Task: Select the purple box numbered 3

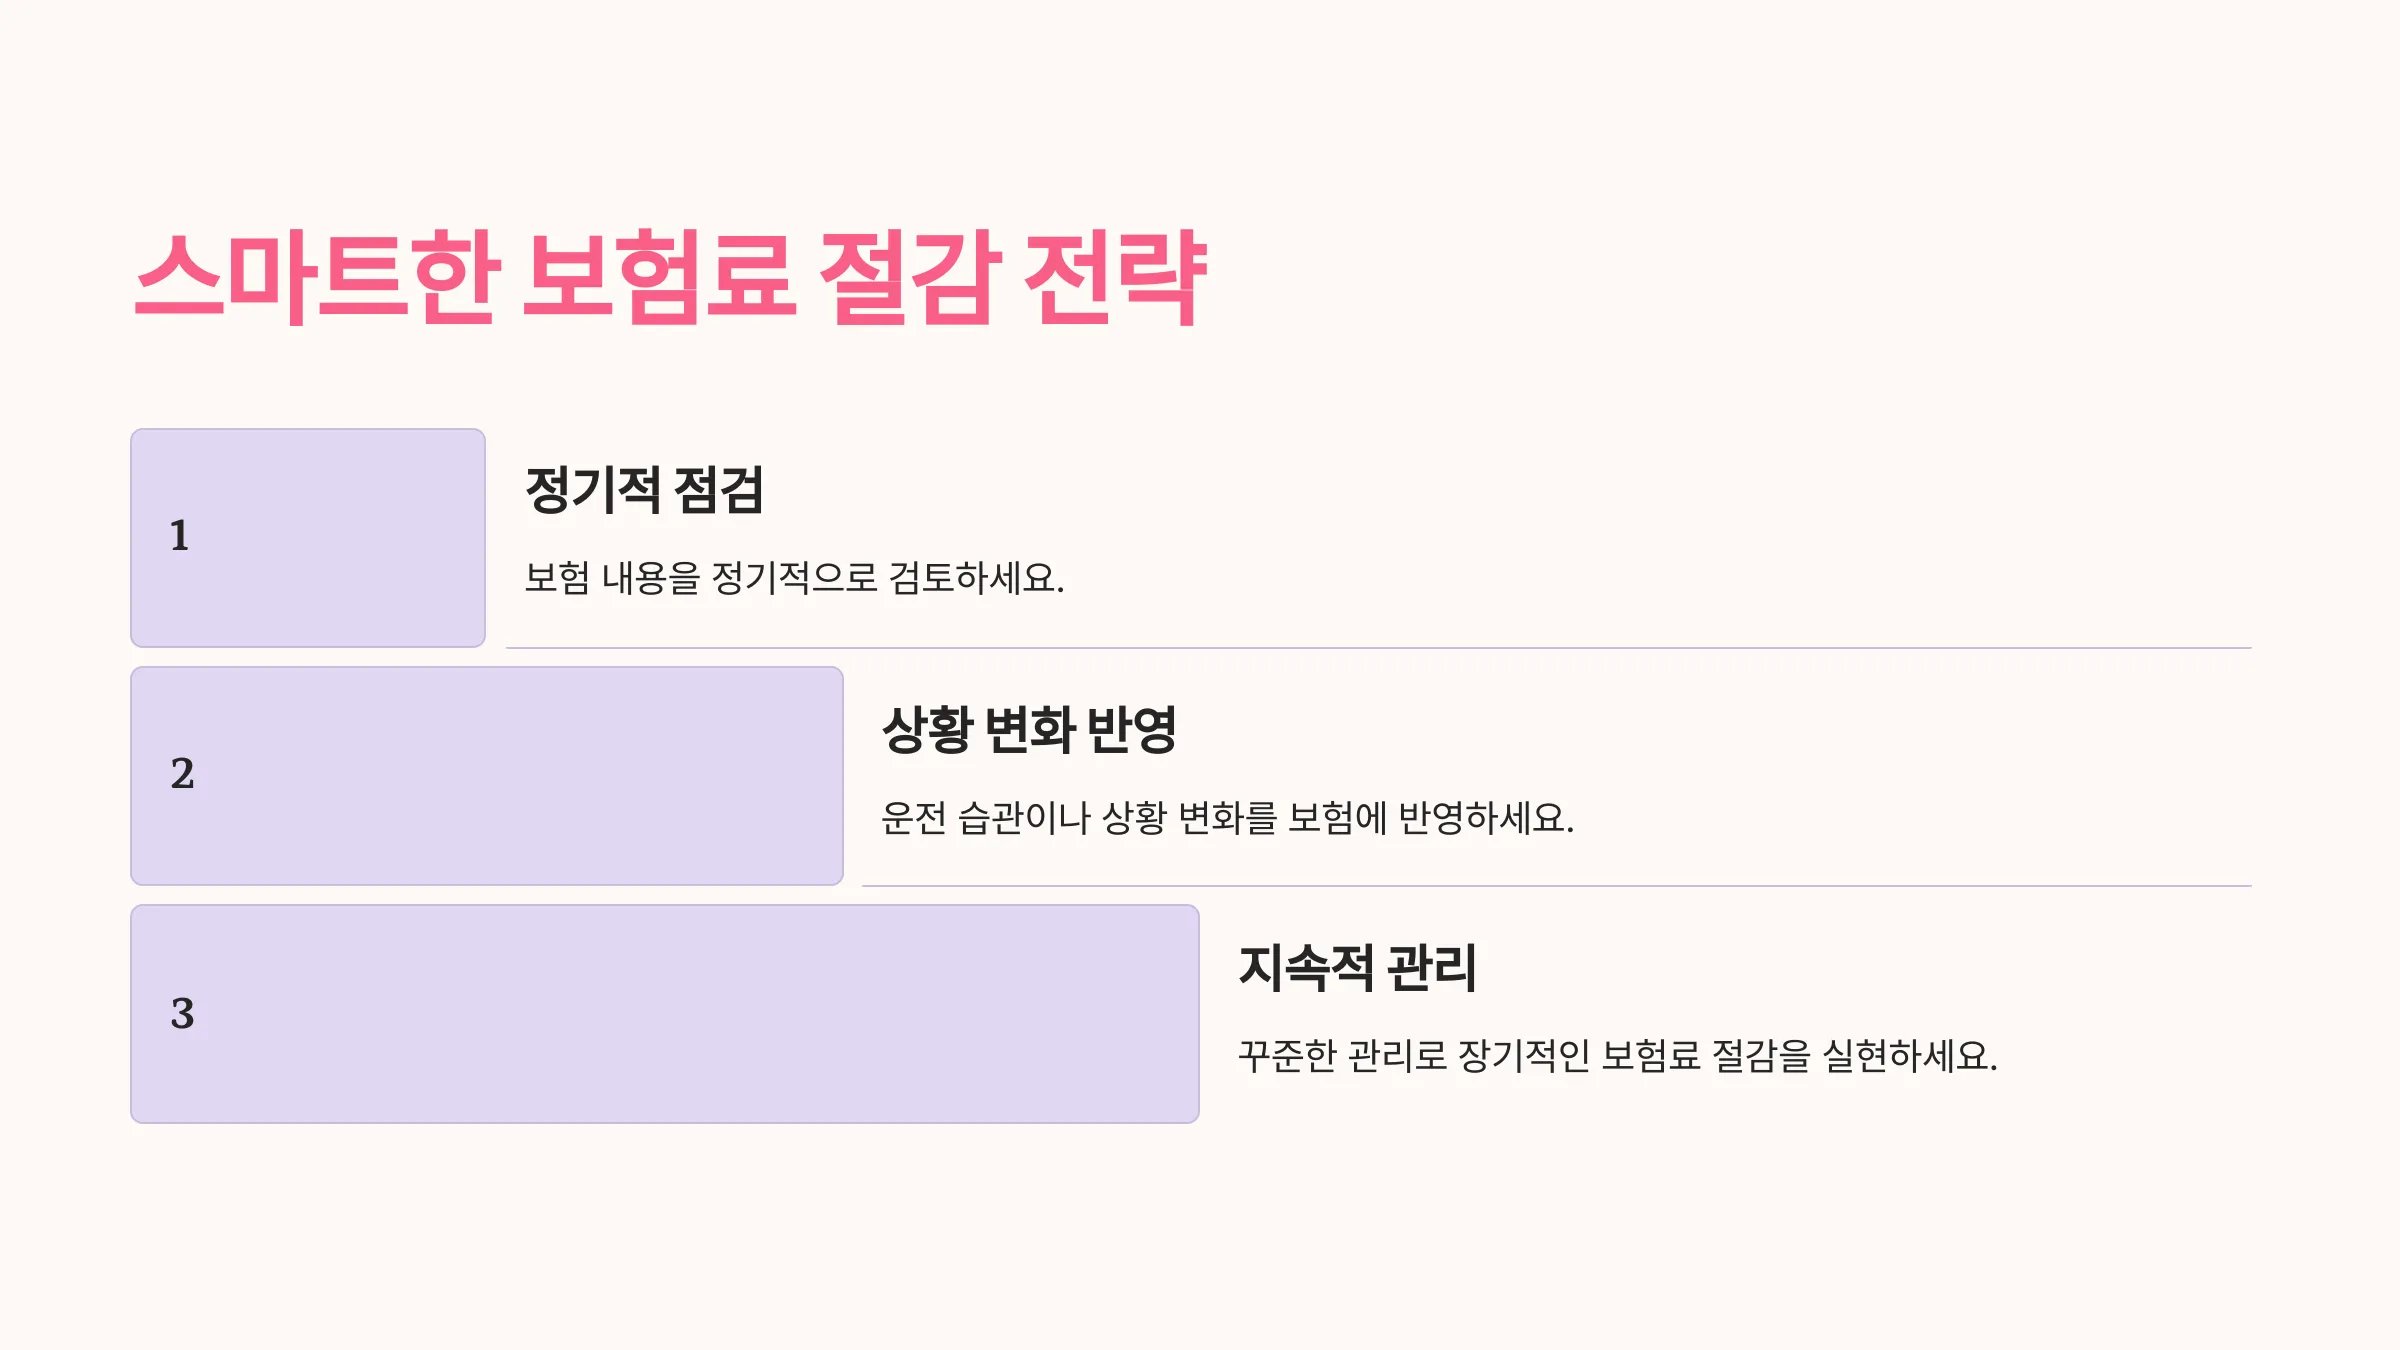Action: pyautogui.click(x=665, y=1014)
